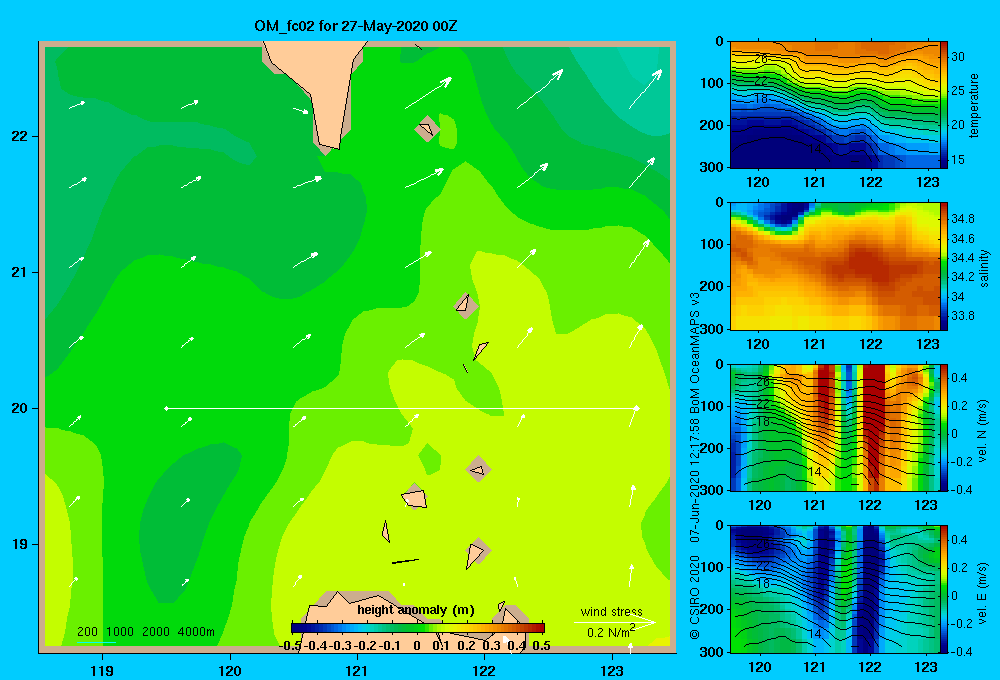The width and height of the screenshot is (1000, 680).
Task: Click latitude label 19 on main map
Action: coord(20,544)
